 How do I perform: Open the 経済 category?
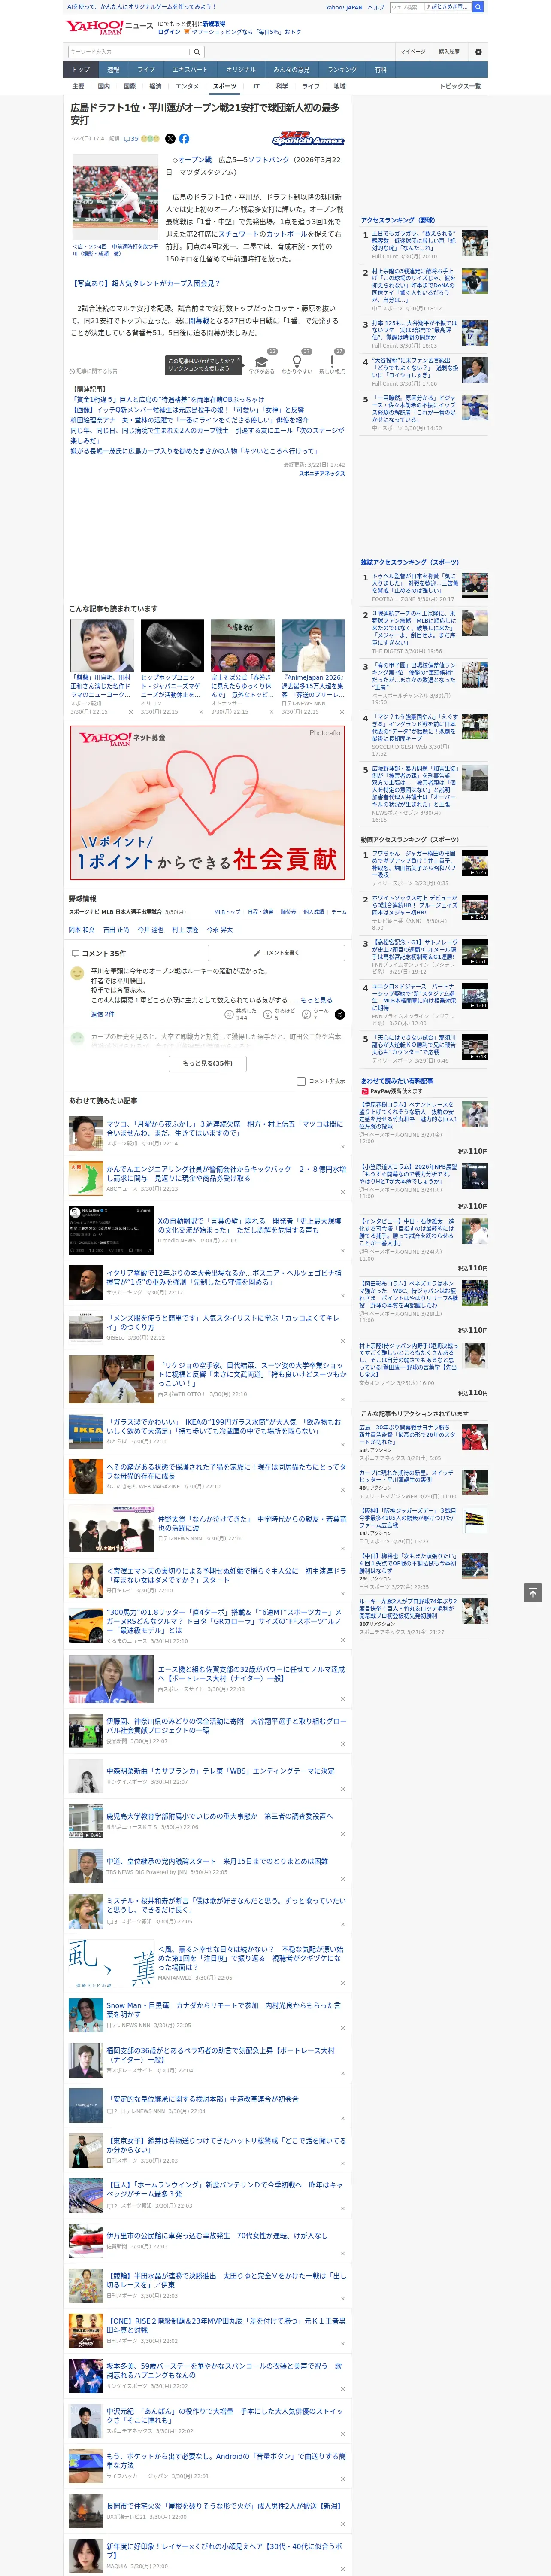click(x=155, y=86)
